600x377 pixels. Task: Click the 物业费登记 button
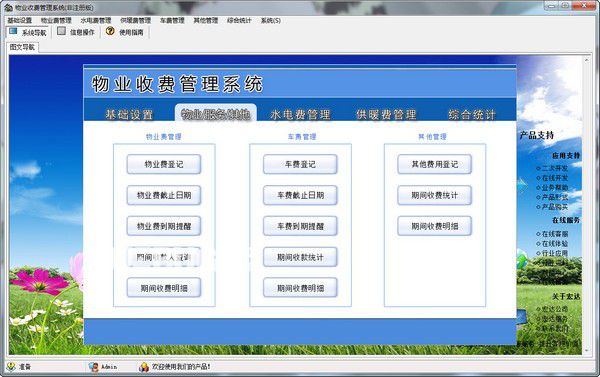pyautogui.click(x=164, y=164)
